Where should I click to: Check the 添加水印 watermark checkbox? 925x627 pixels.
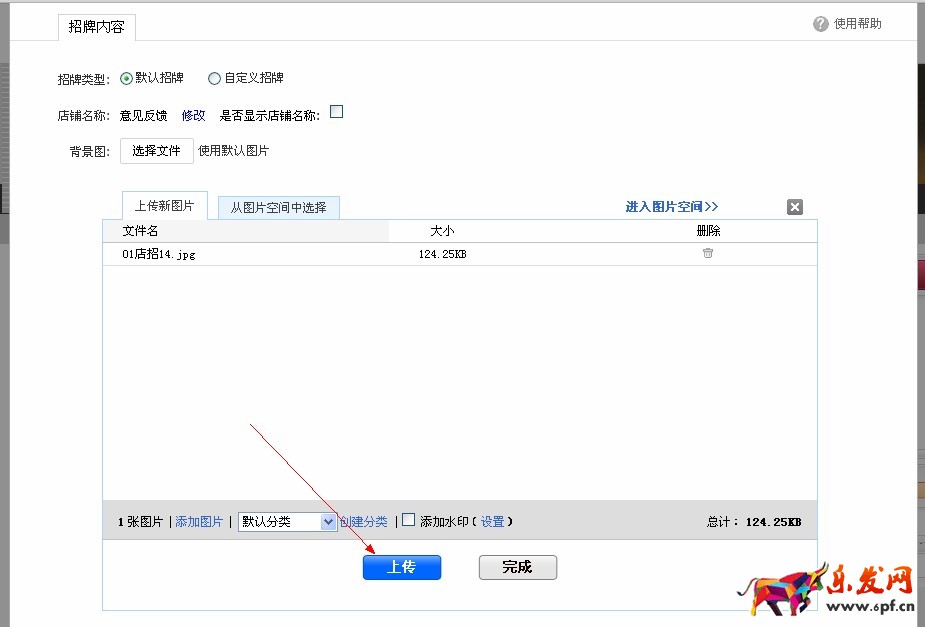tap(409, 520)
